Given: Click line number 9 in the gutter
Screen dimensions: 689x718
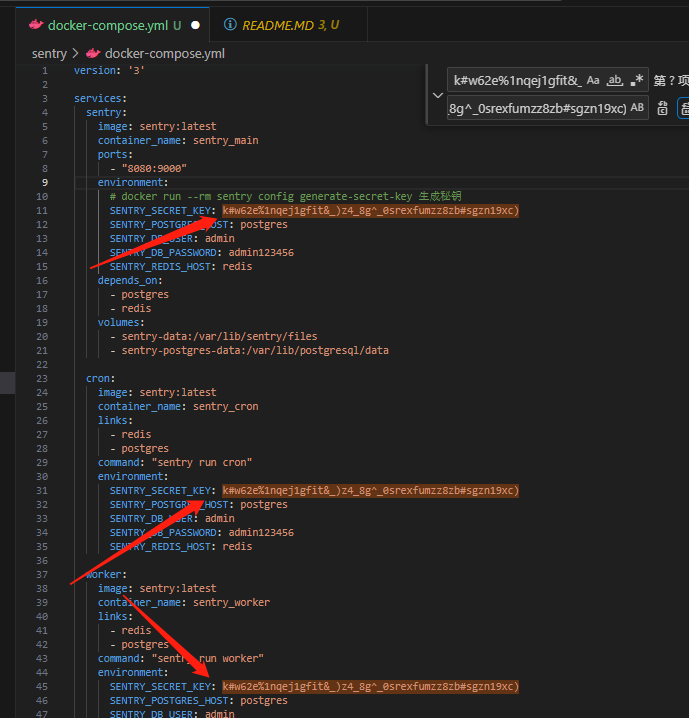Looking at the screenshot, I should 44,182.
